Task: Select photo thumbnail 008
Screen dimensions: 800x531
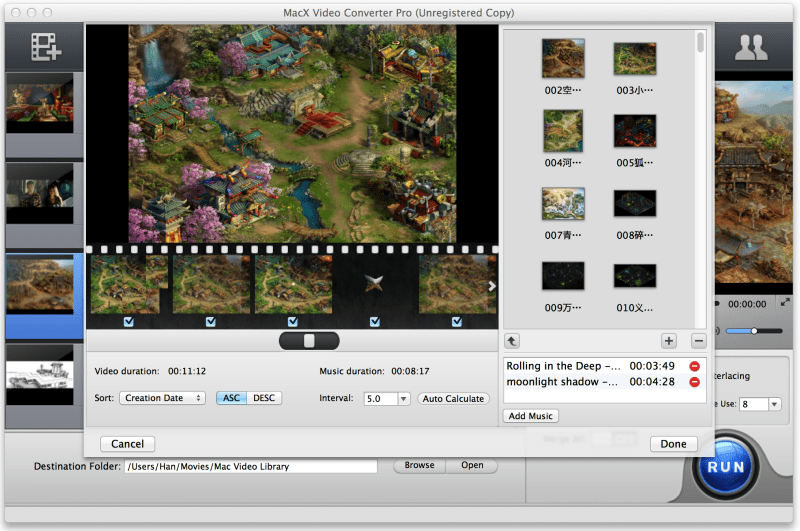Action: [x=635, y=204]
